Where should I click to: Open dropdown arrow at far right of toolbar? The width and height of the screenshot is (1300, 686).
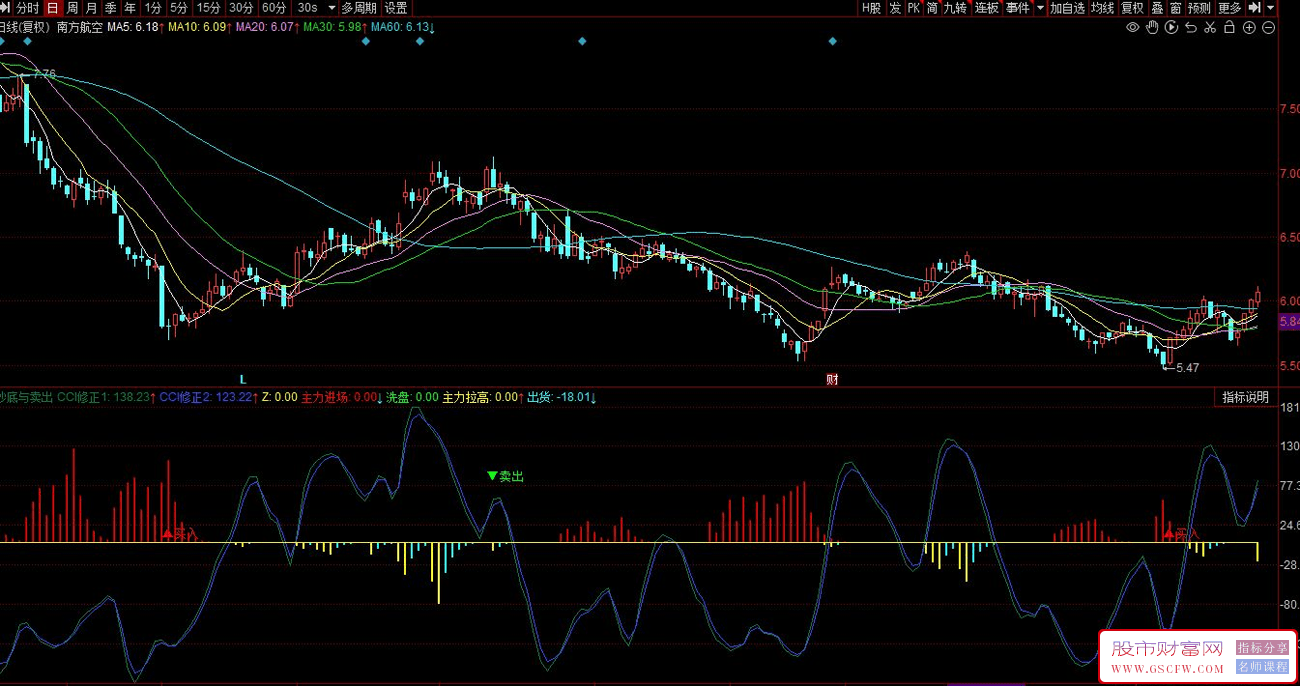coord(1271,8)
